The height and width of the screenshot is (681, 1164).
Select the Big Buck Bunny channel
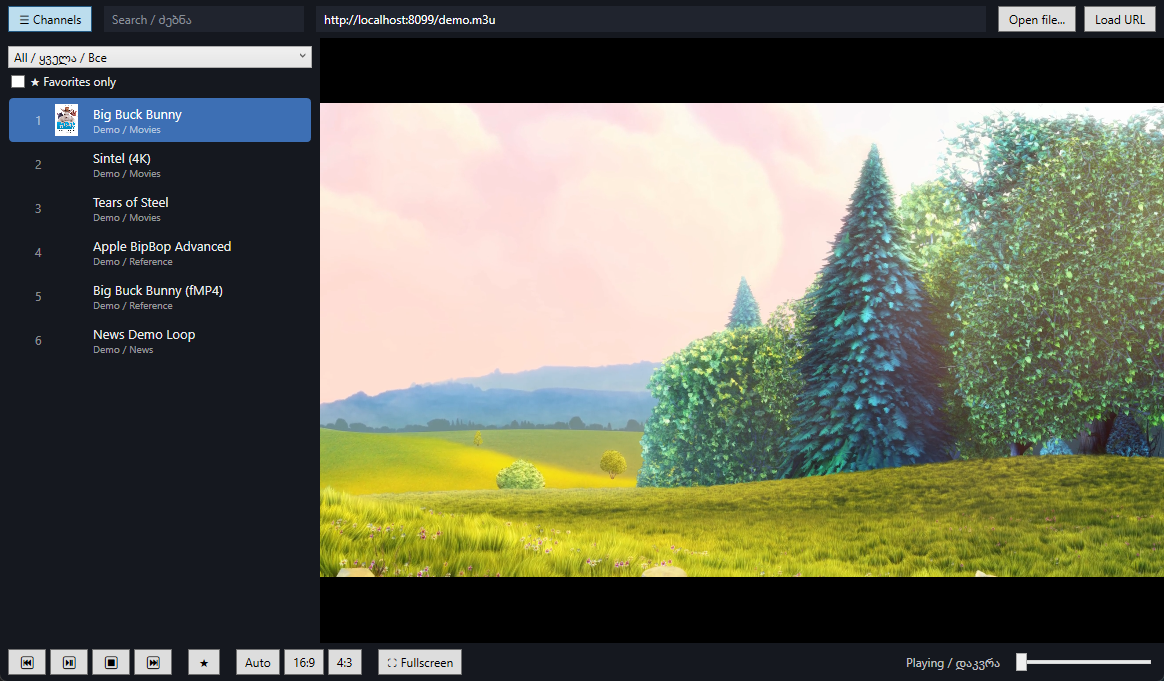point(160,120)
